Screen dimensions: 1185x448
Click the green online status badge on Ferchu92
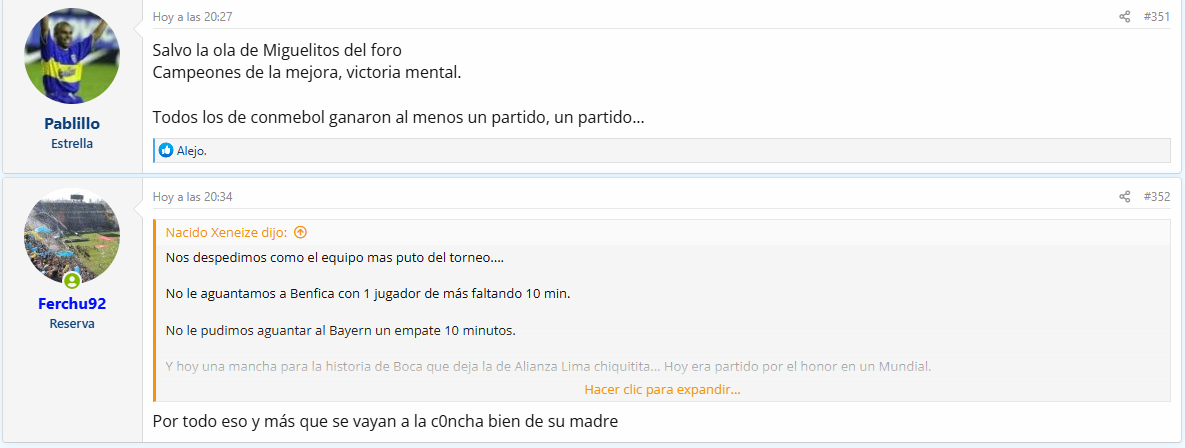[72, 281]
